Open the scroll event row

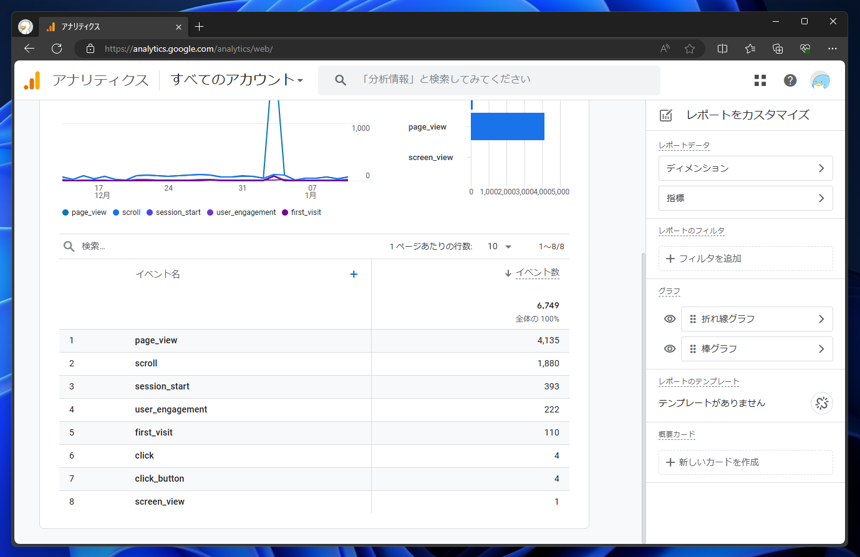[x=314, y=363]
